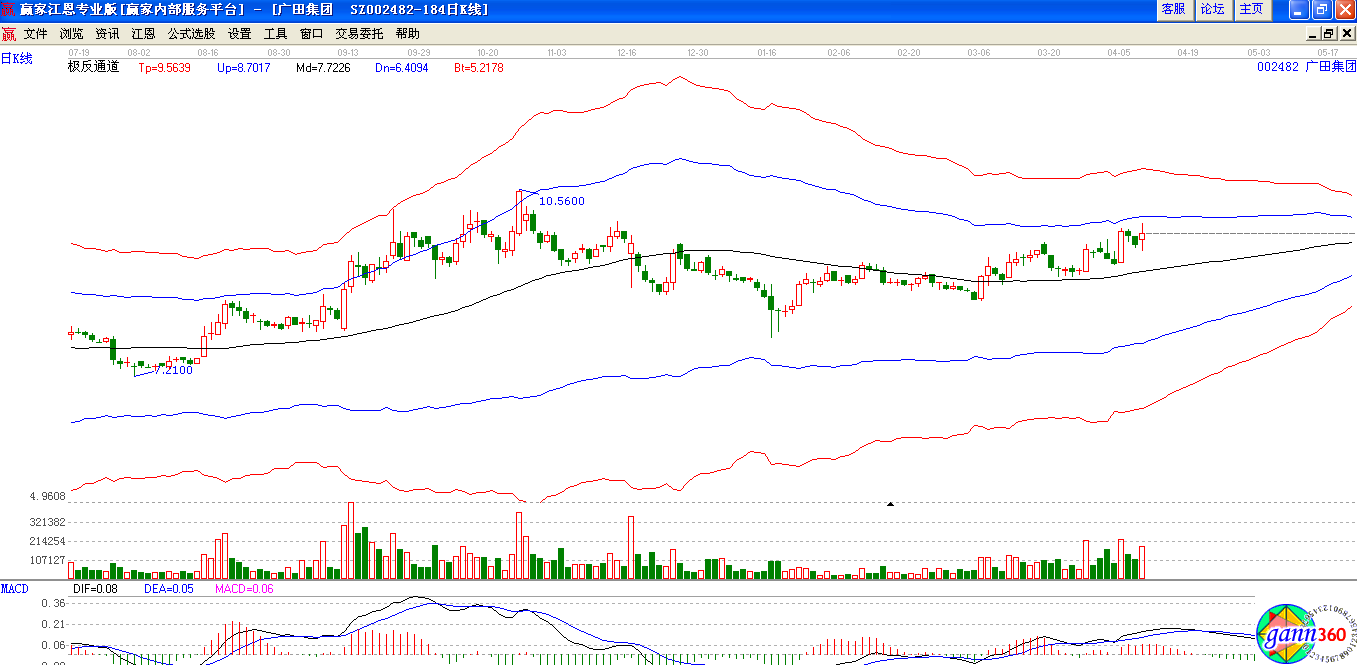Open the 资讯 menu
The image size is (1357, 665).
tap(107, 33)
